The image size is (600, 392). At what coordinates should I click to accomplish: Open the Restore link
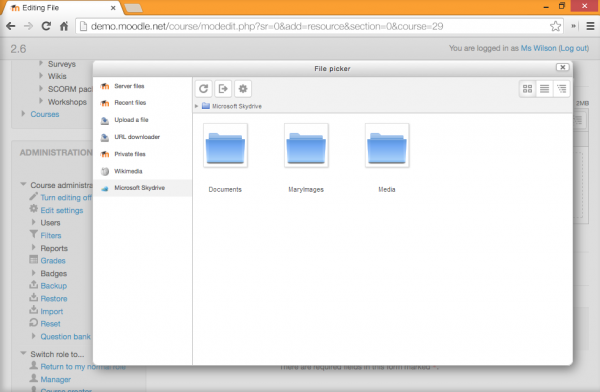(x=54, y=299)
